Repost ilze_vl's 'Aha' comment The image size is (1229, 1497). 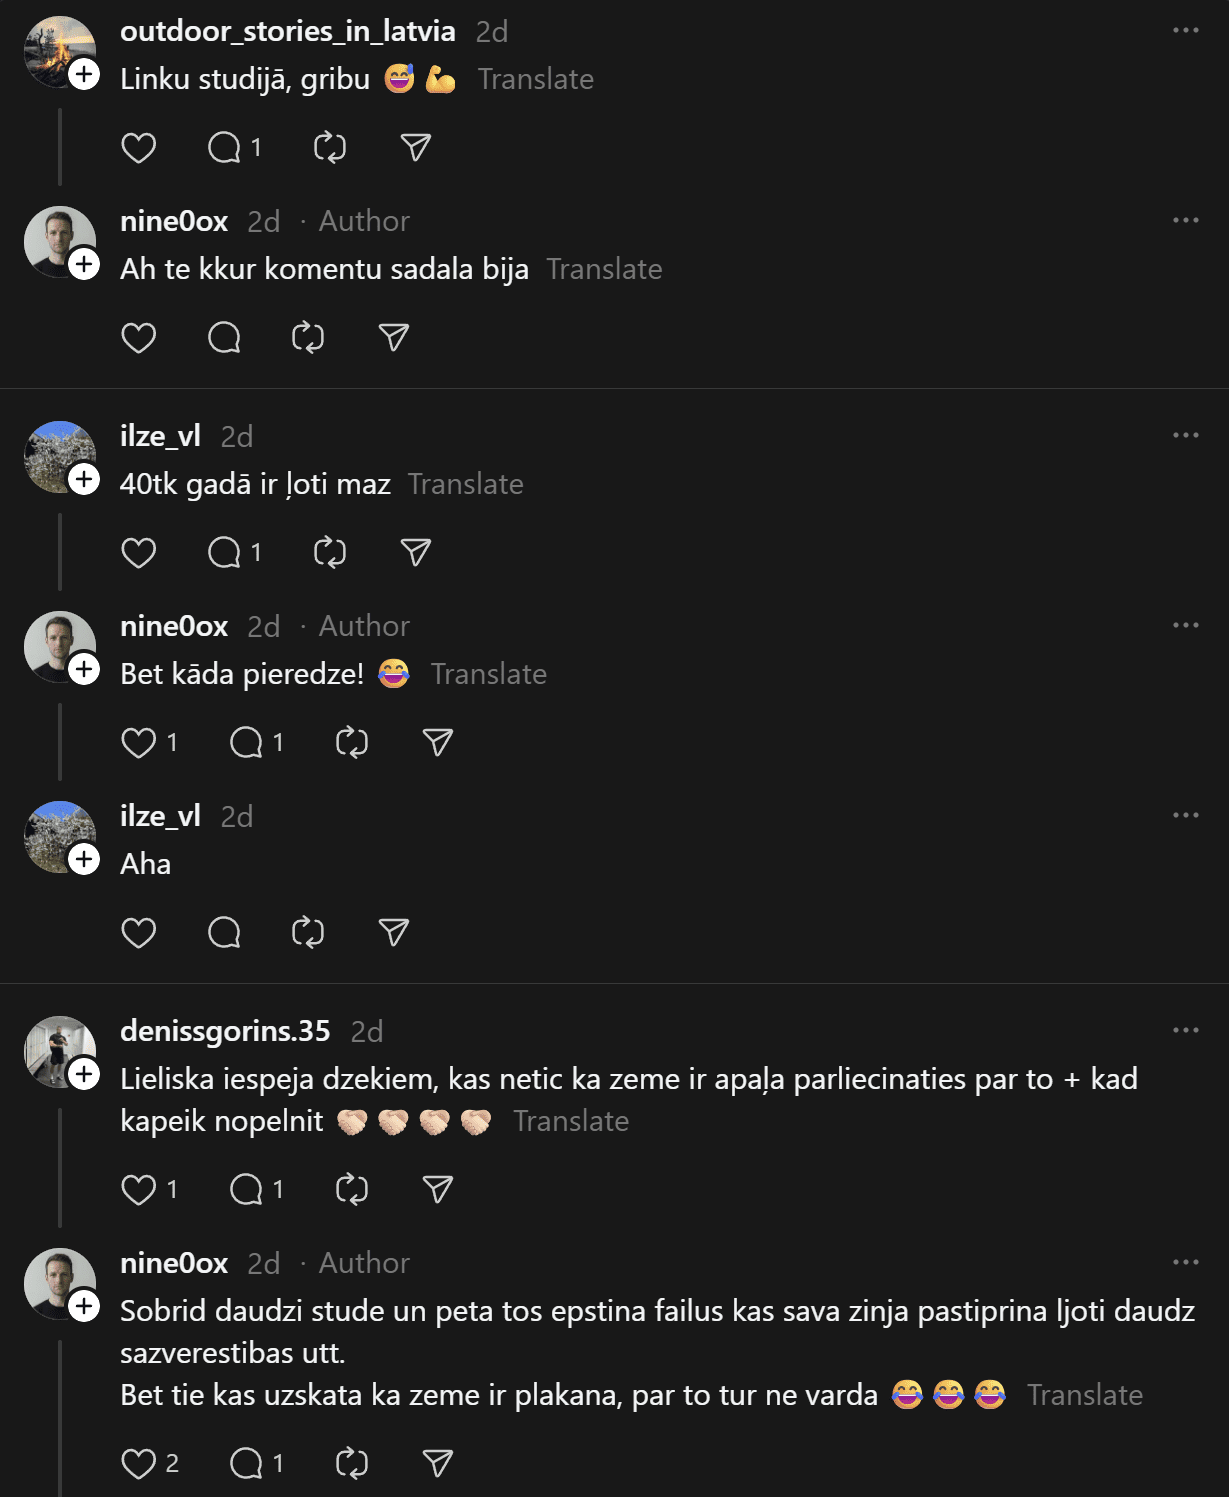pos(308,933)
